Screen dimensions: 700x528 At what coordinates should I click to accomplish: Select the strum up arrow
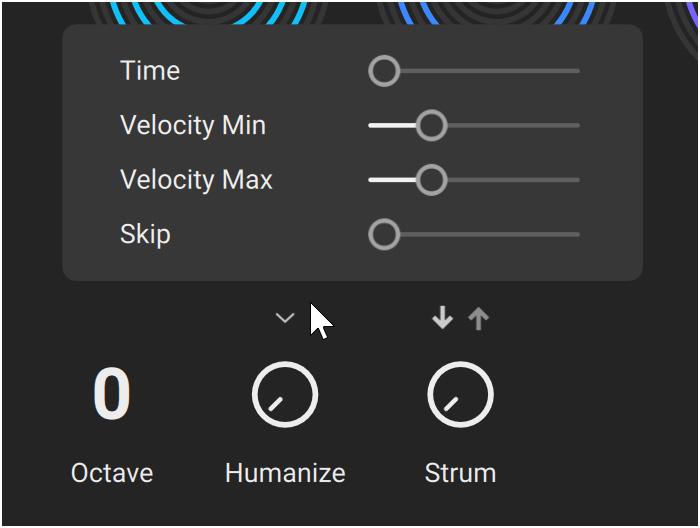tap(479, 319)
